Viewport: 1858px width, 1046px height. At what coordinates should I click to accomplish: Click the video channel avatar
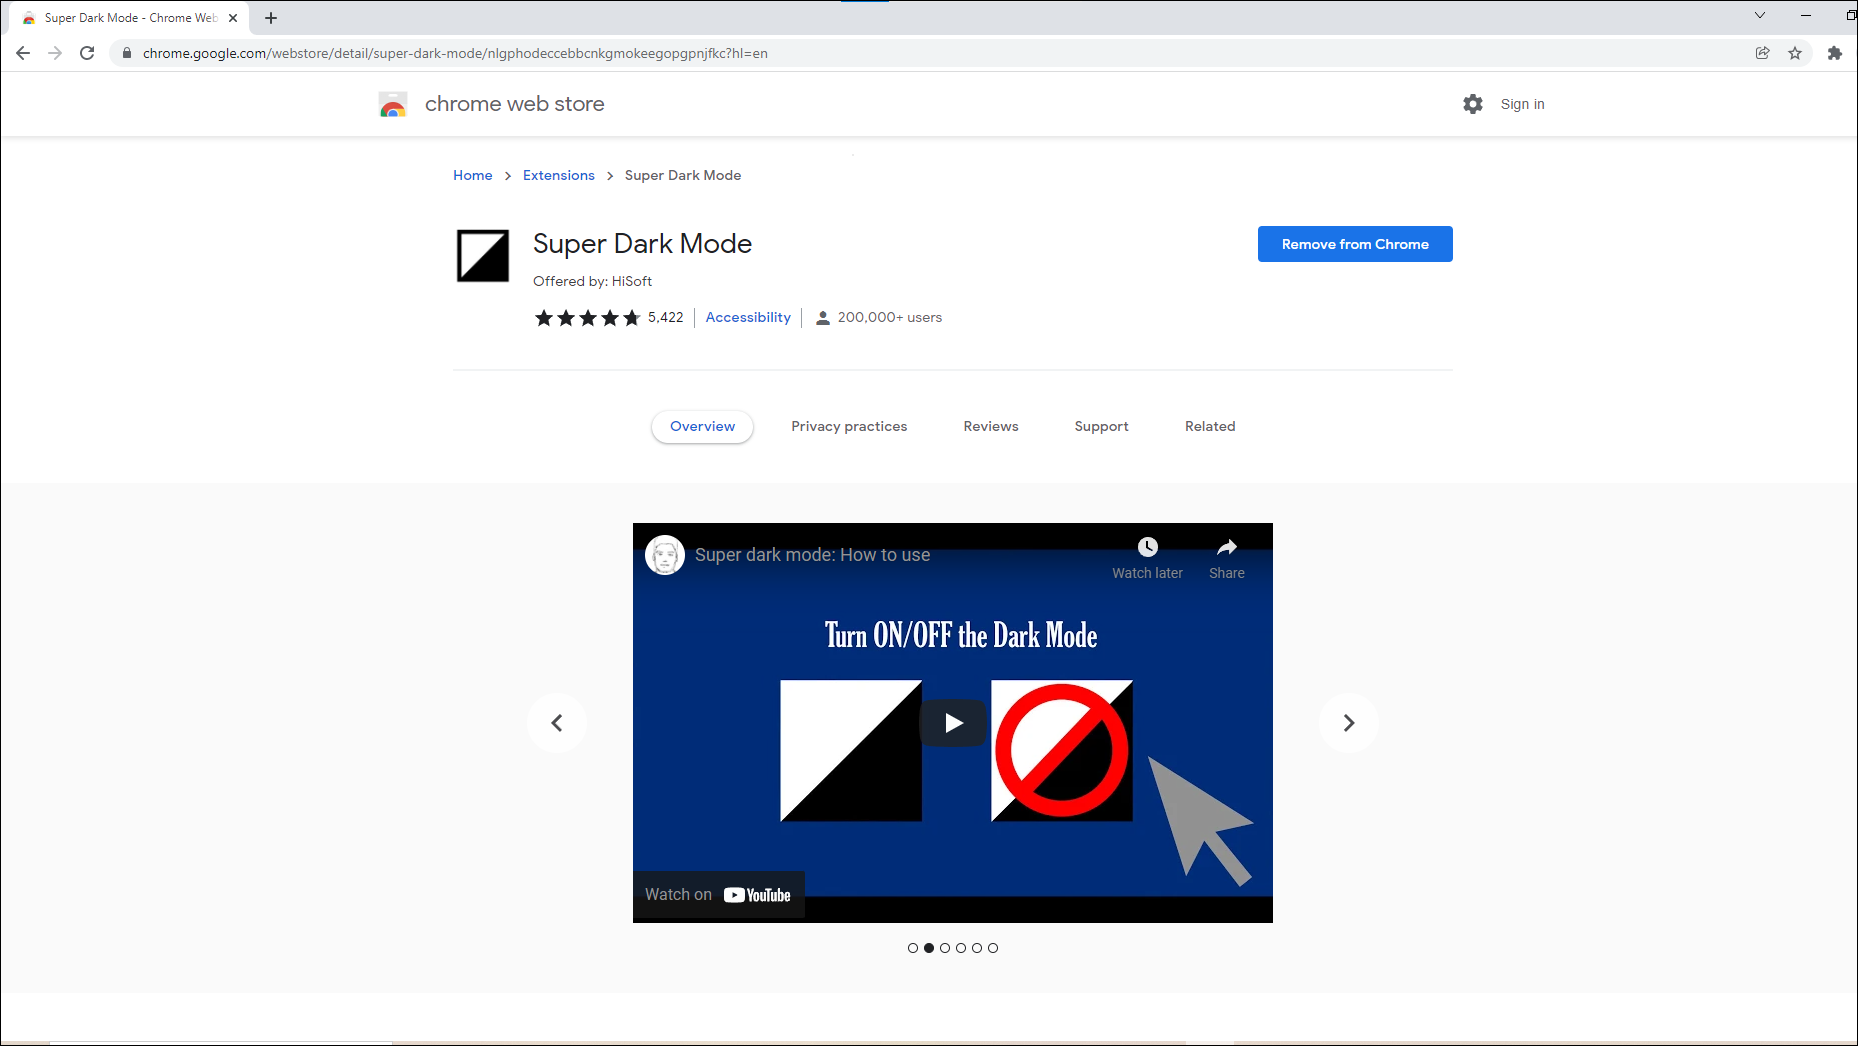point(665,555)
